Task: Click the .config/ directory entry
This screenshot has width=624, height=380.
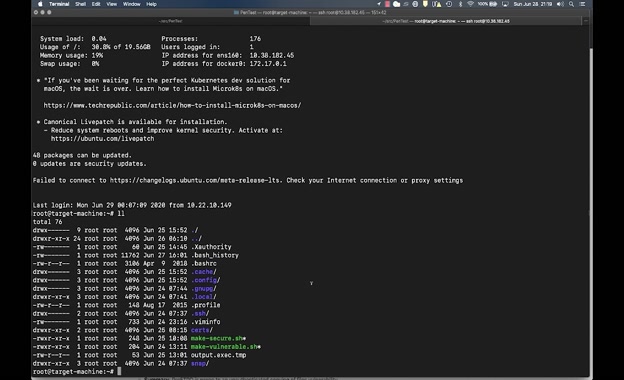Action: click(205, 280)
